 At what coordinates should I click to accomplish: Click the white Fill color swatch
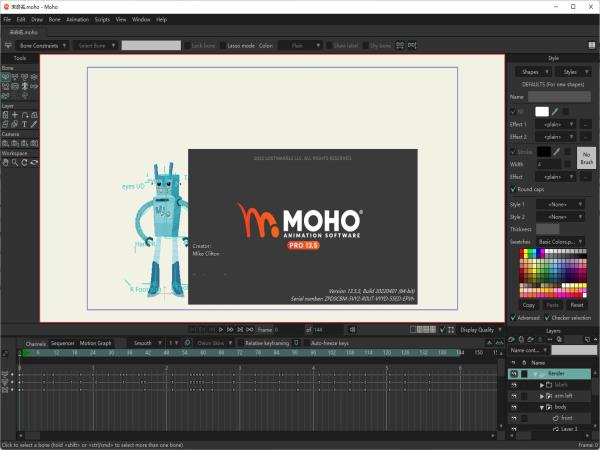click(x=542, y=111)
